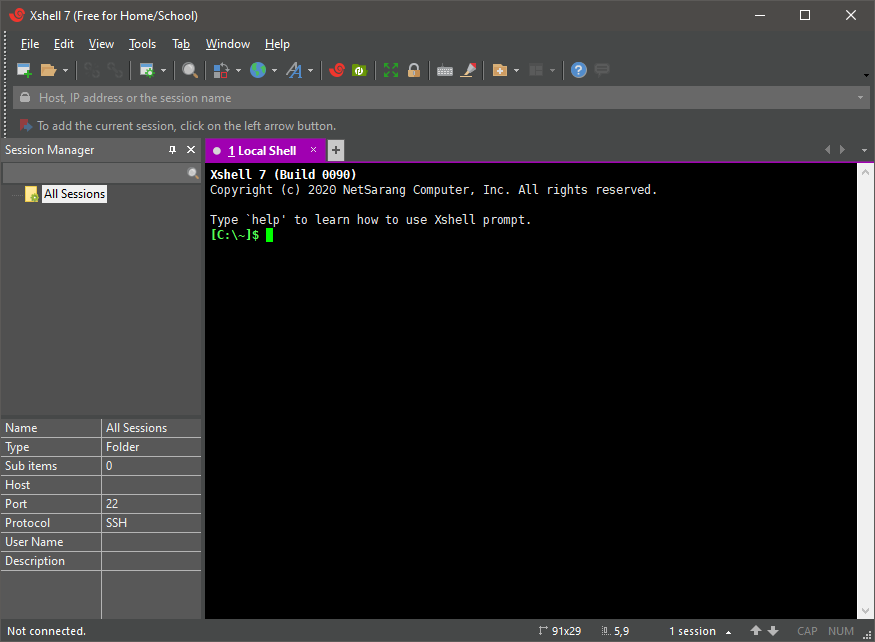Open the Edit menu
Image resolution: width=875 pixels, height=642 pixels.
pos(64,44)
